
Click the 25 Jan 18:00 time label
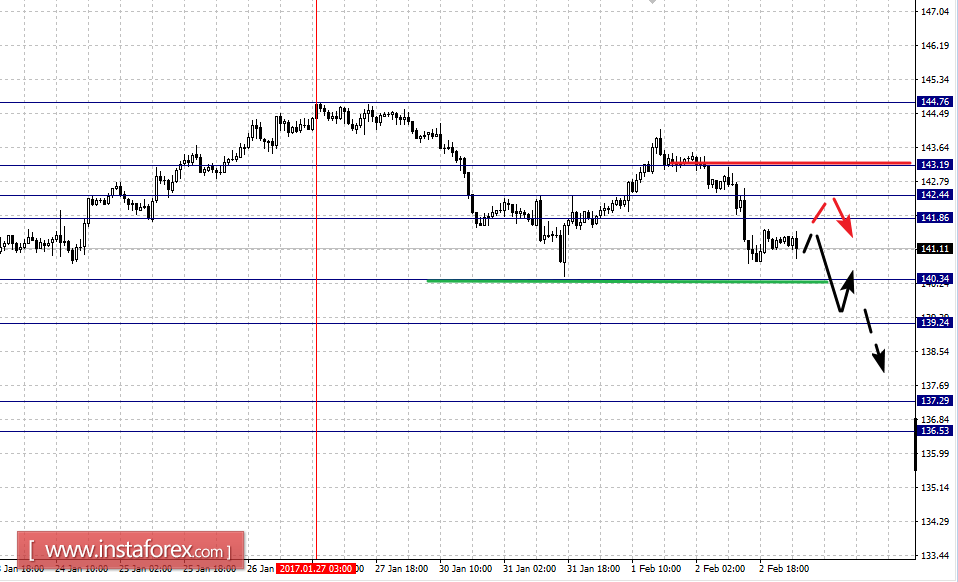click(209, 569)
